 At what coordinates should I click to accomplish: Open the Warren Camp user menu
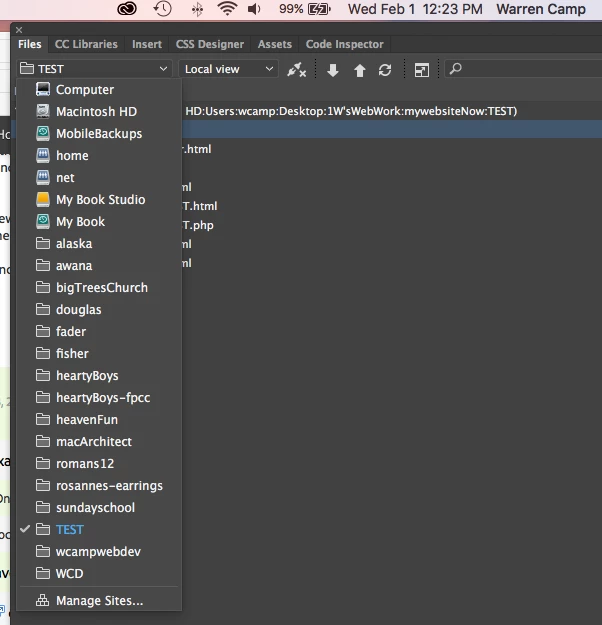click(541, 9)
